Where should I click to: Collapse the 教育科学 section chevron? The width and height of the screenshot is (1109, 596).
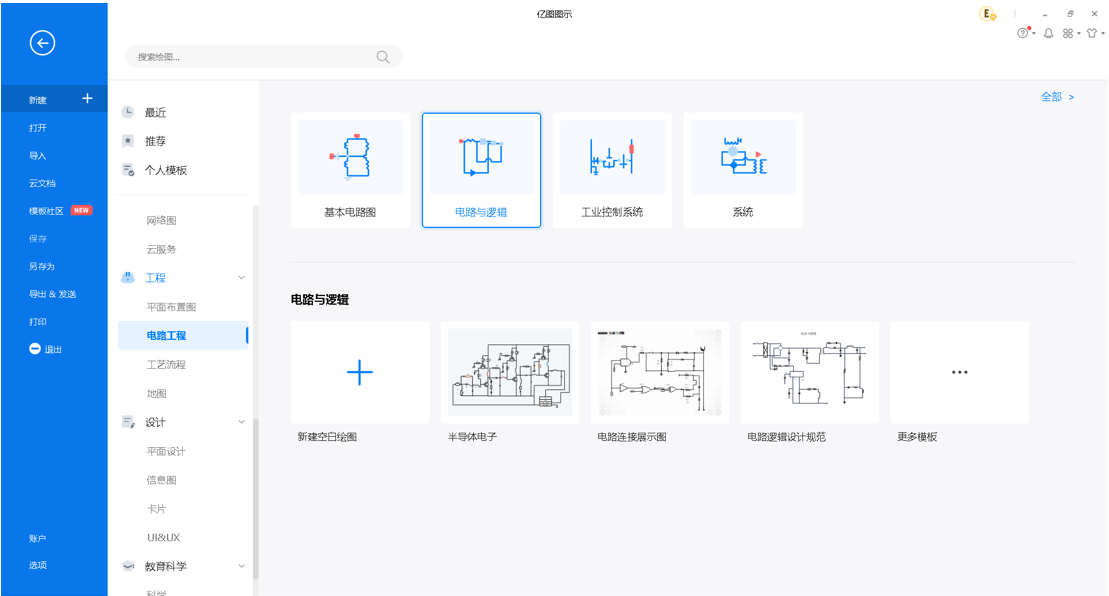[241, 566]
